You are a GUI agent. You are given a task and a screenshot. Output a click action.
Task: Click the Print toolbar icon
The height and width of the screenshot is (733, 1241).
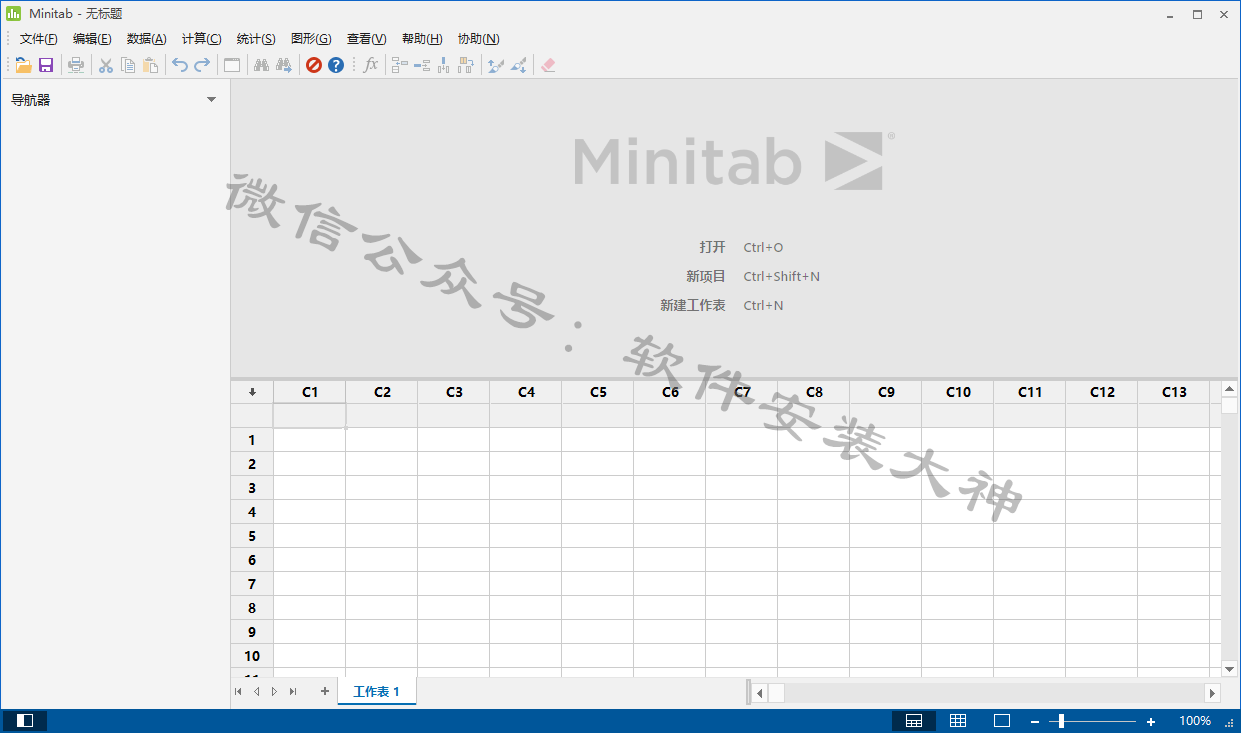point(76,65)
